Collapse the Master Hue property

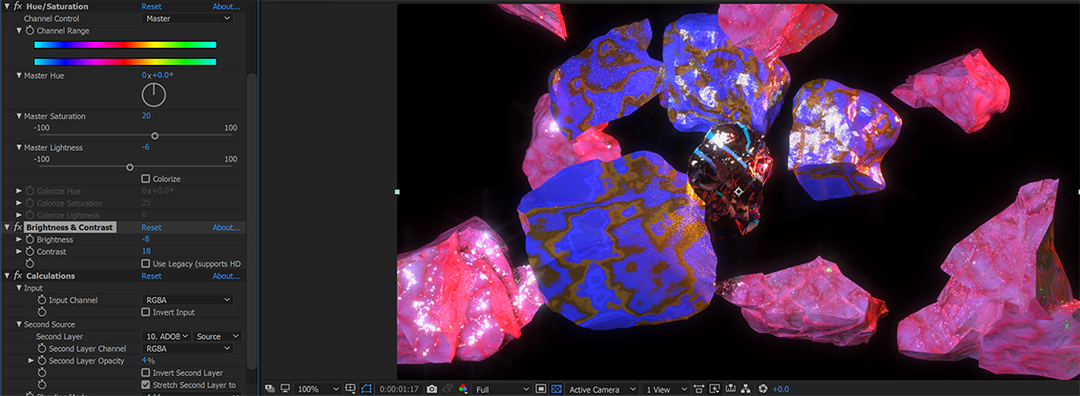click(19, 75)
